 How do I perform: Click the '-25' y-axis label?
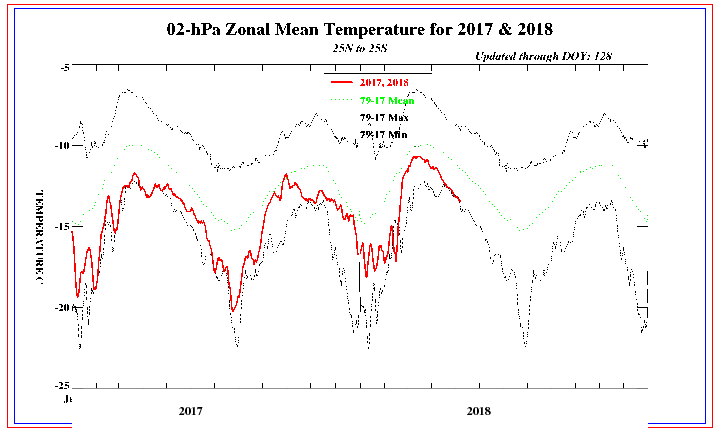coord(62,385)
